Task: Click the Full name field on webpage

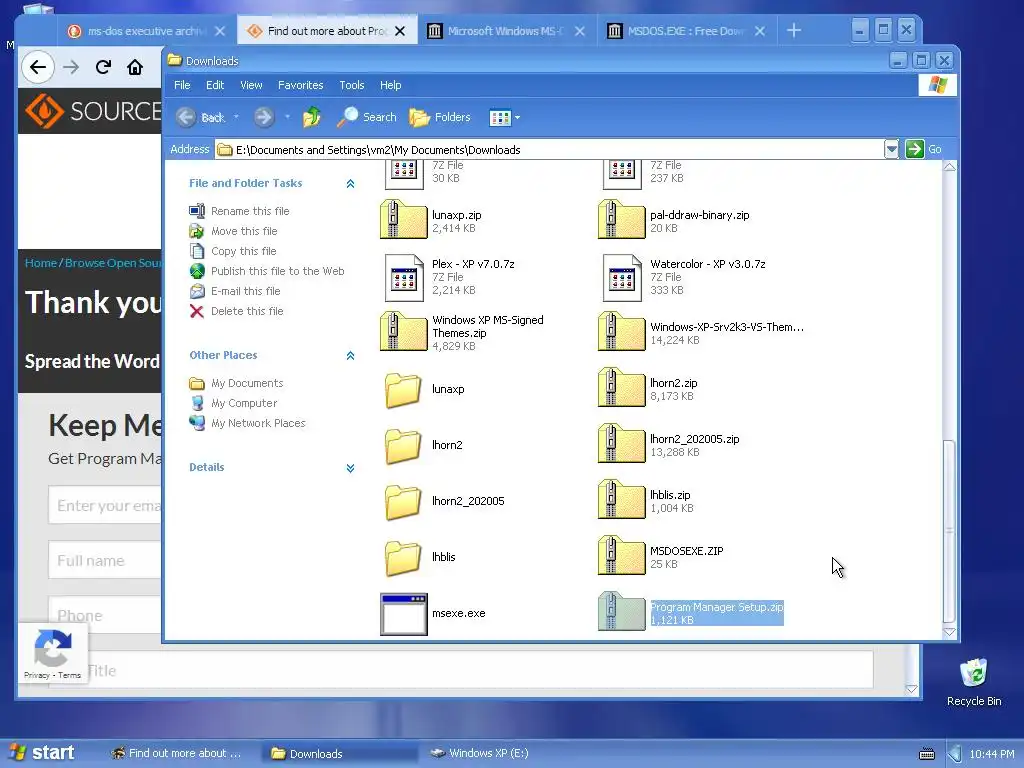Action: pyautogui.click(x=105, y=560)
